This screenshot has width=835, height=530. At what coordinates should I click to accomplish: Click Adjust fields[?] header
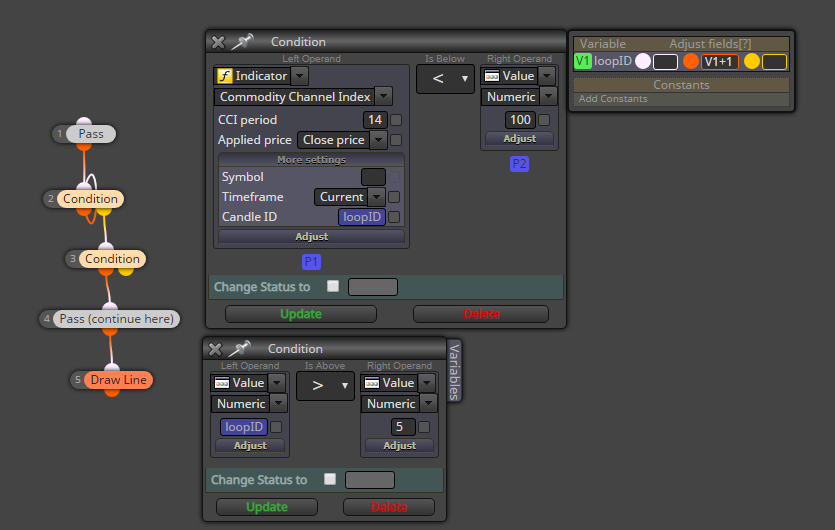pyautogui.click(x=710, y=44)
